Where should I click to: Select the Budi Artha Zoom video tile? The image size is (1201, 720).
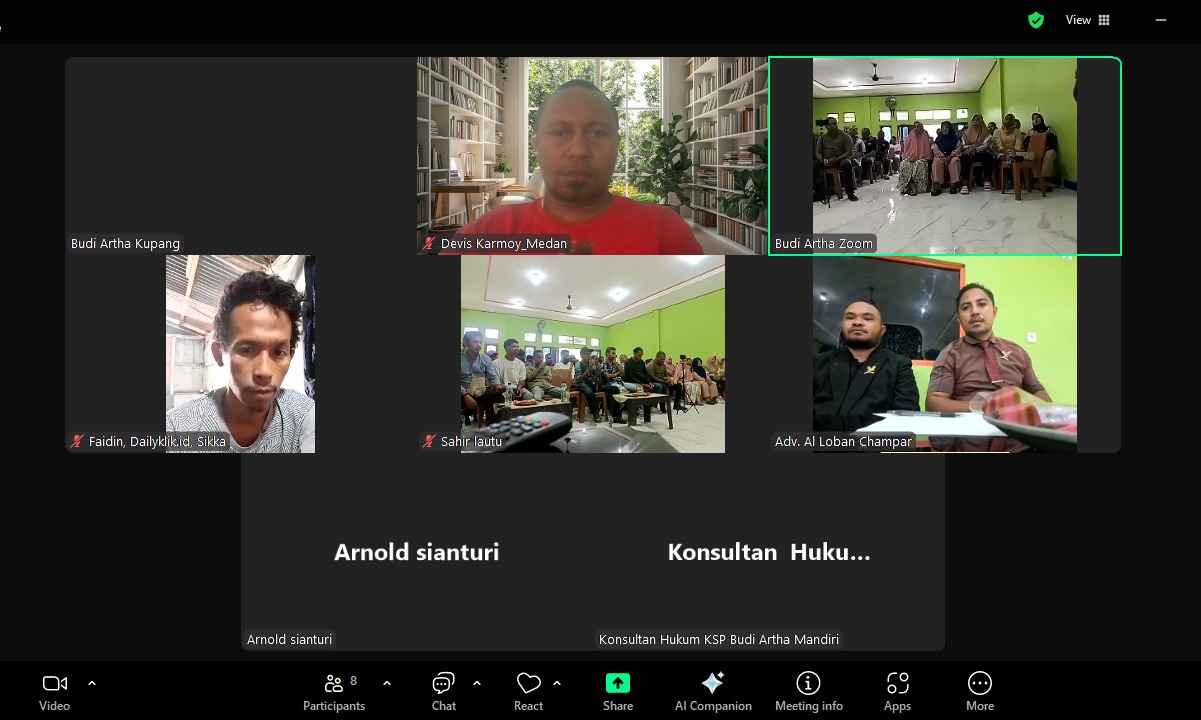pos(944,155)
